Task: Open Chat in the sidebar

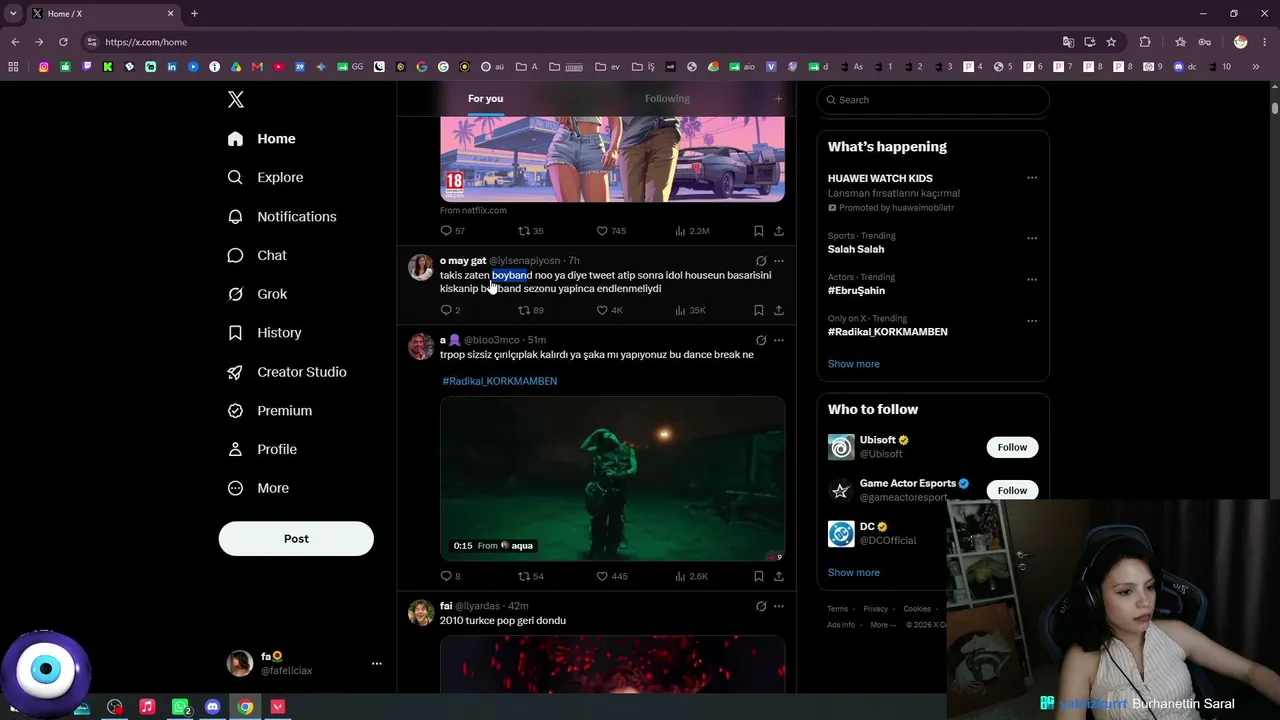Action: [257, 255]
